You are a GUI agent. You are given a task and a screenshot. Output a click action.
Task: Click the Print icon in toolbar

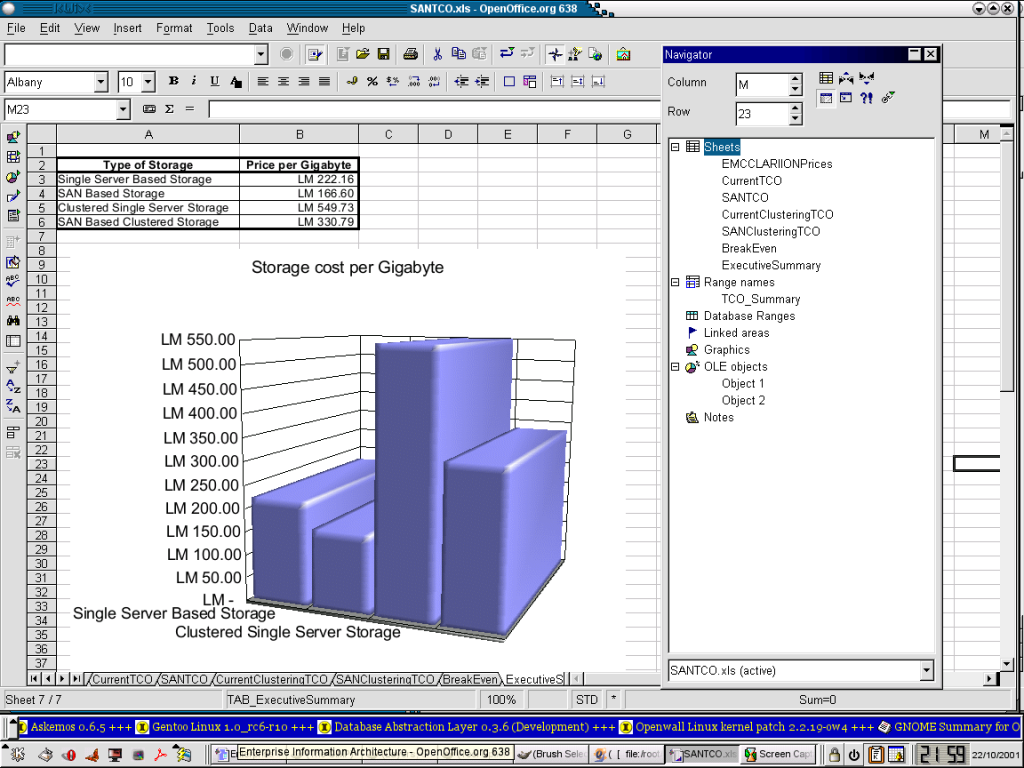tap(410, 54)
